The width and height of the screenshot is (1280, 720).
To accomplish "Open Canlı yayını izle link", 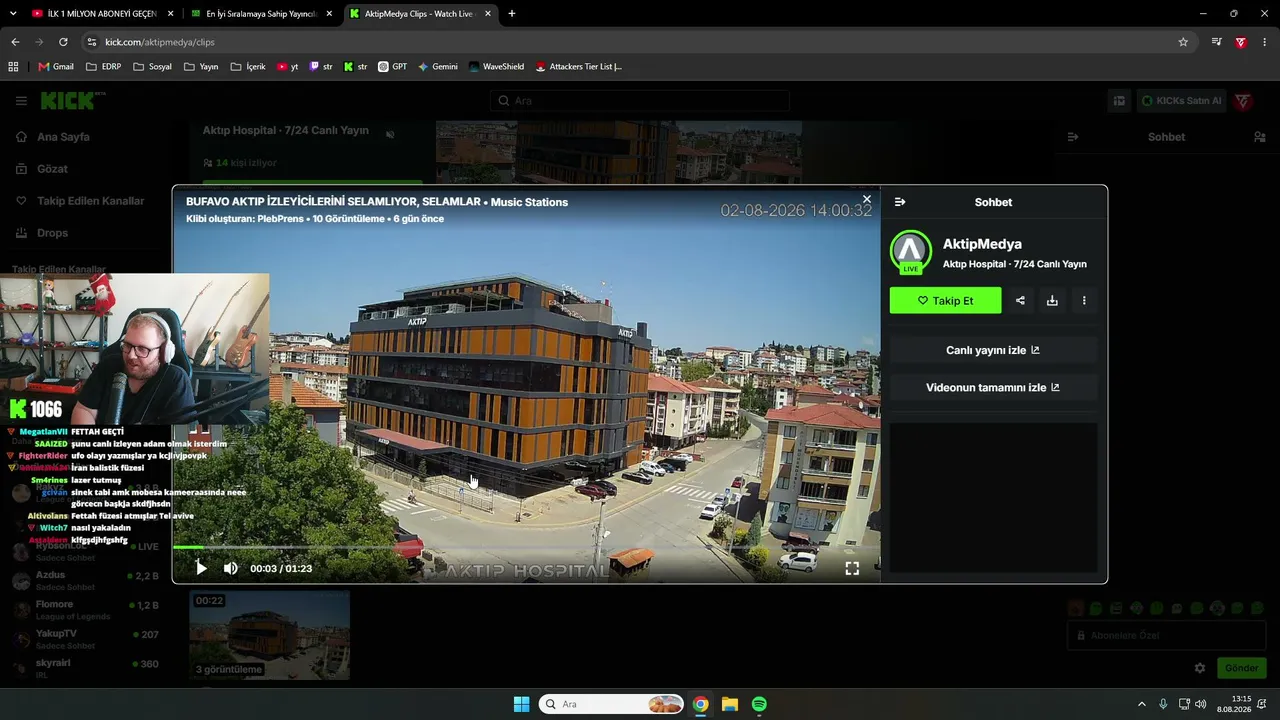I will pyautogui.click(x=993, y=350).
